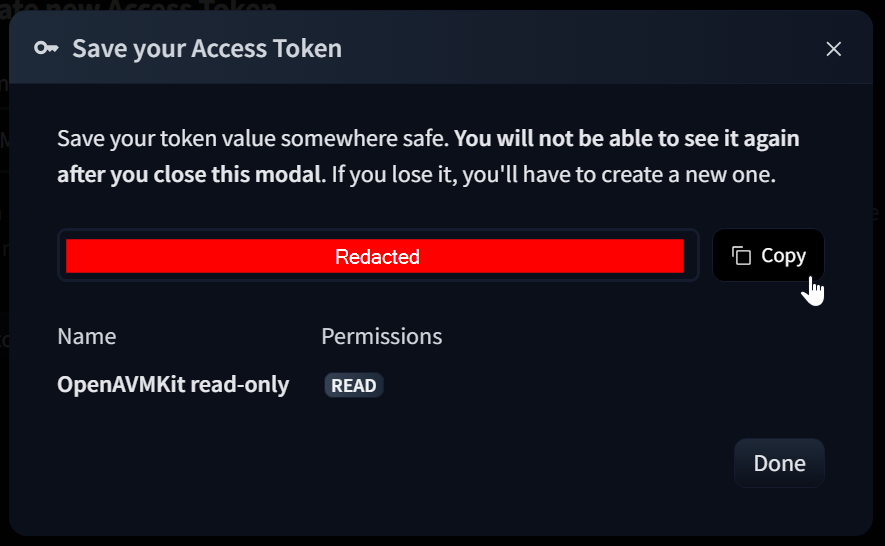This screenshot has width=885, height=546.
Task: Click the 'Save your token value somewhere safe' sentence
Action: pos(253,138)
